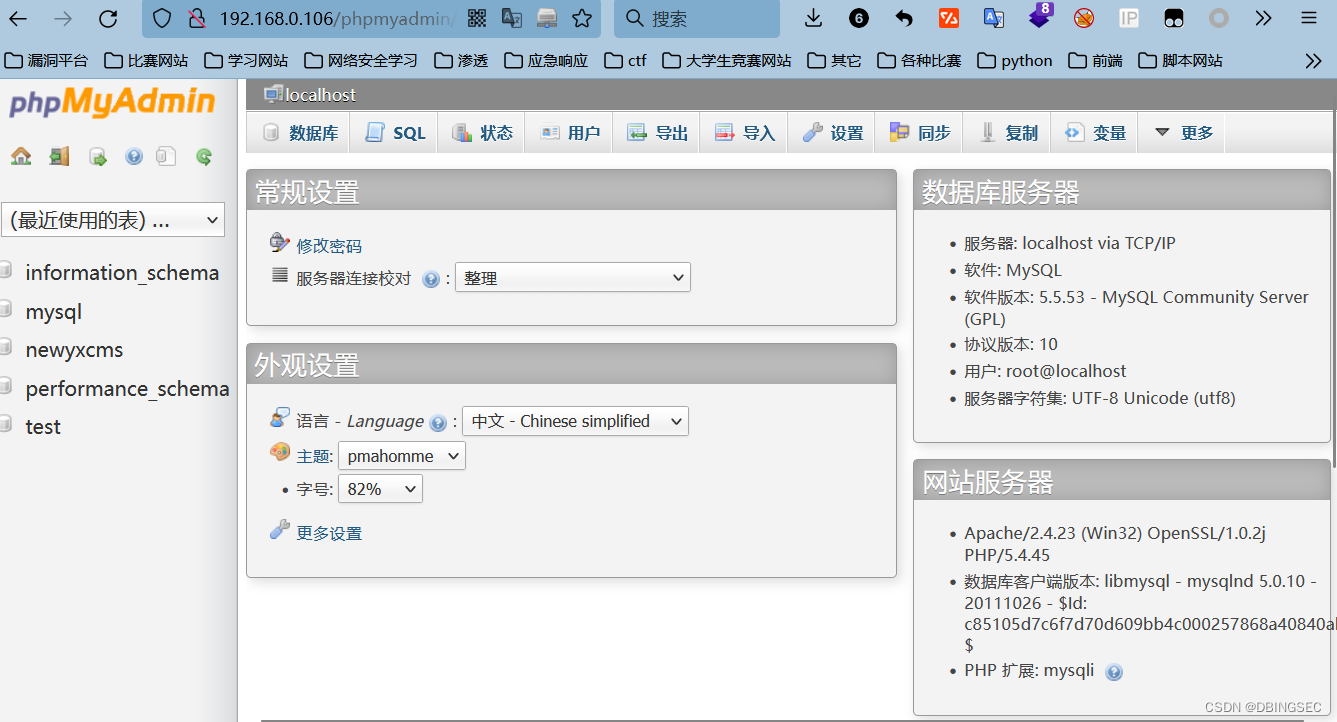Click the localhost server icon in breadcrumb
The width and height of the screenshot is (1337, 722).
click(x=273, y=94)
